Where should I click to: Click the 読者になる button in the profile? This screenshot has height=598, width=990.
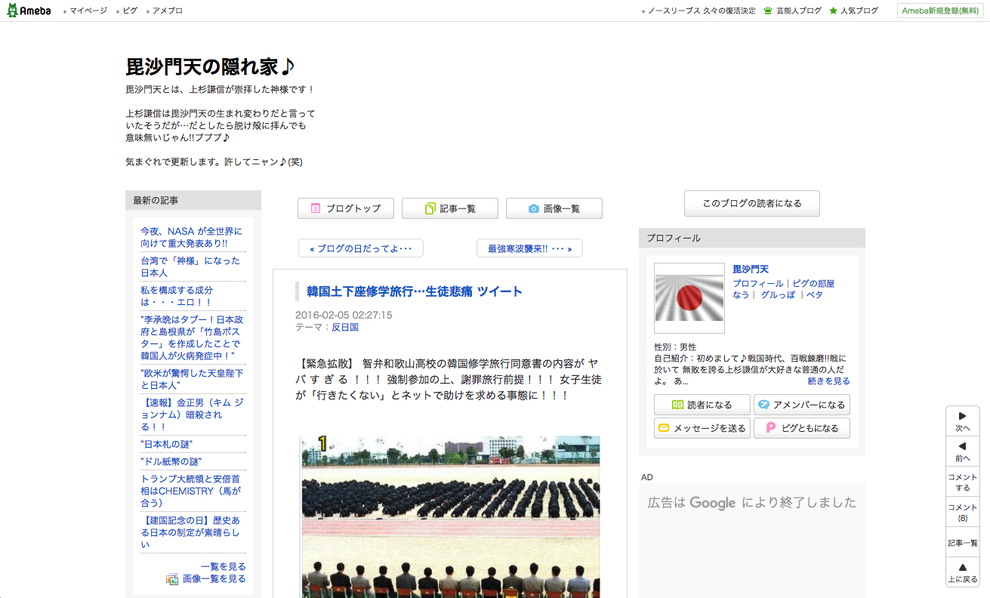coord(702,405)
